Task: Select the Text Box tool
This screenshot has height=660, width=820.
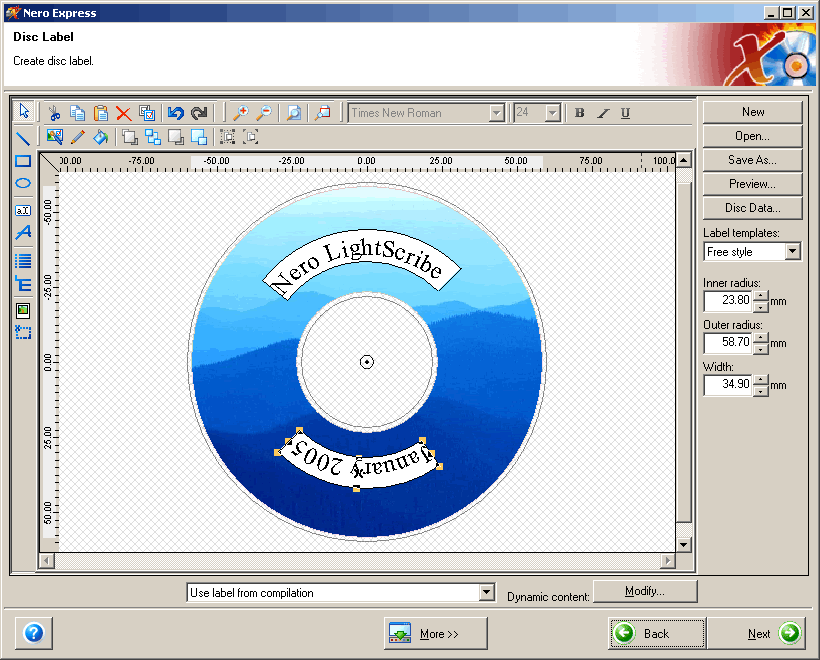Action: coord(22,210)
